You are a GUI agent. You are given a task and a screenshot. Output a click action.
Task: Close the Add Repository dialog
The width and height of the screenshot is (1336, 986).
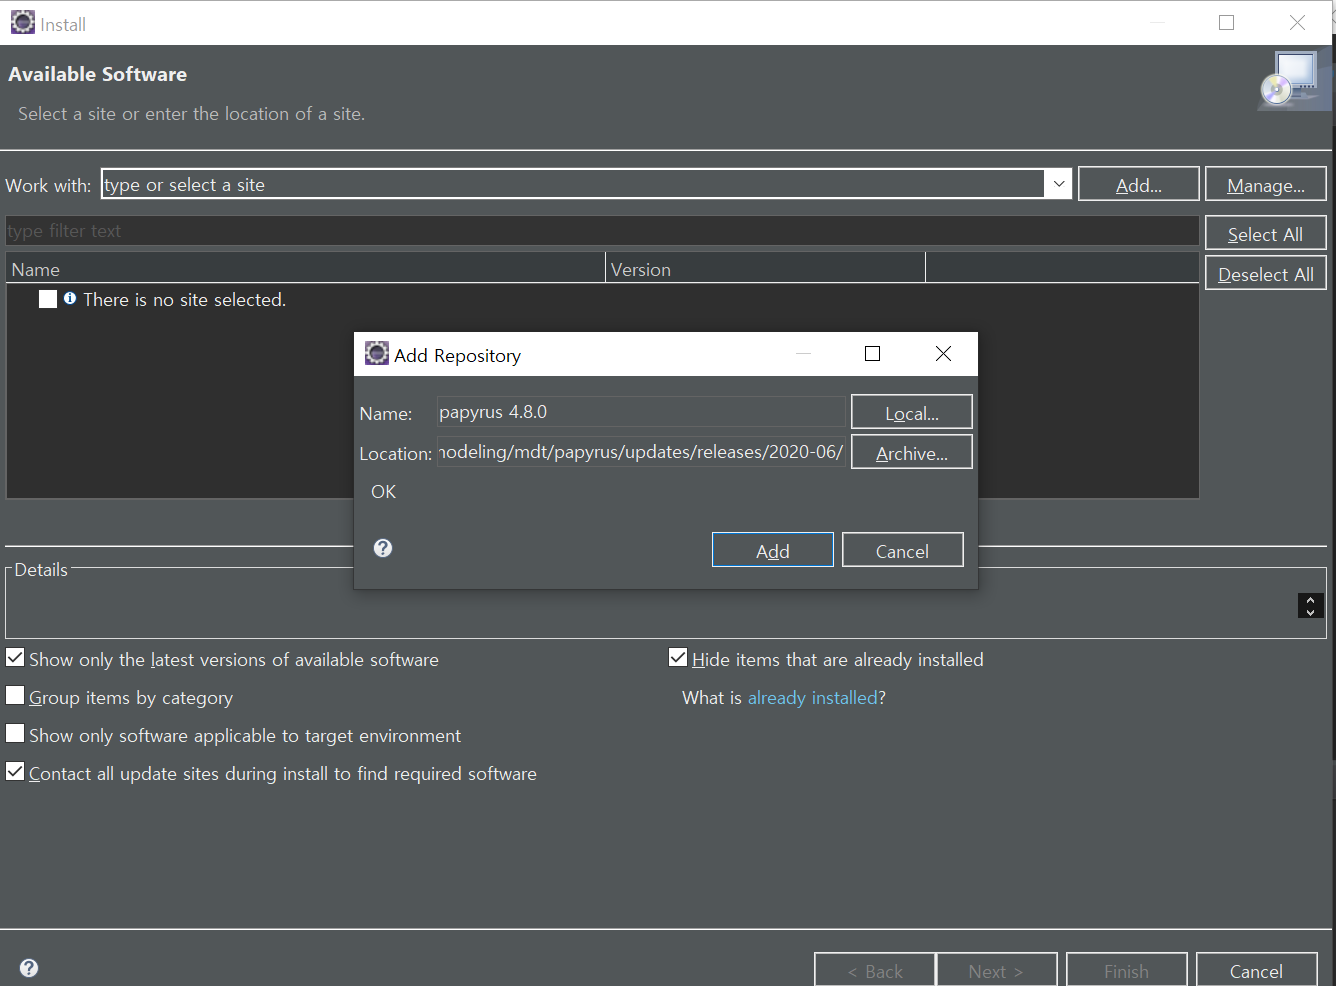pyautogui.click(x=943, y=354)
